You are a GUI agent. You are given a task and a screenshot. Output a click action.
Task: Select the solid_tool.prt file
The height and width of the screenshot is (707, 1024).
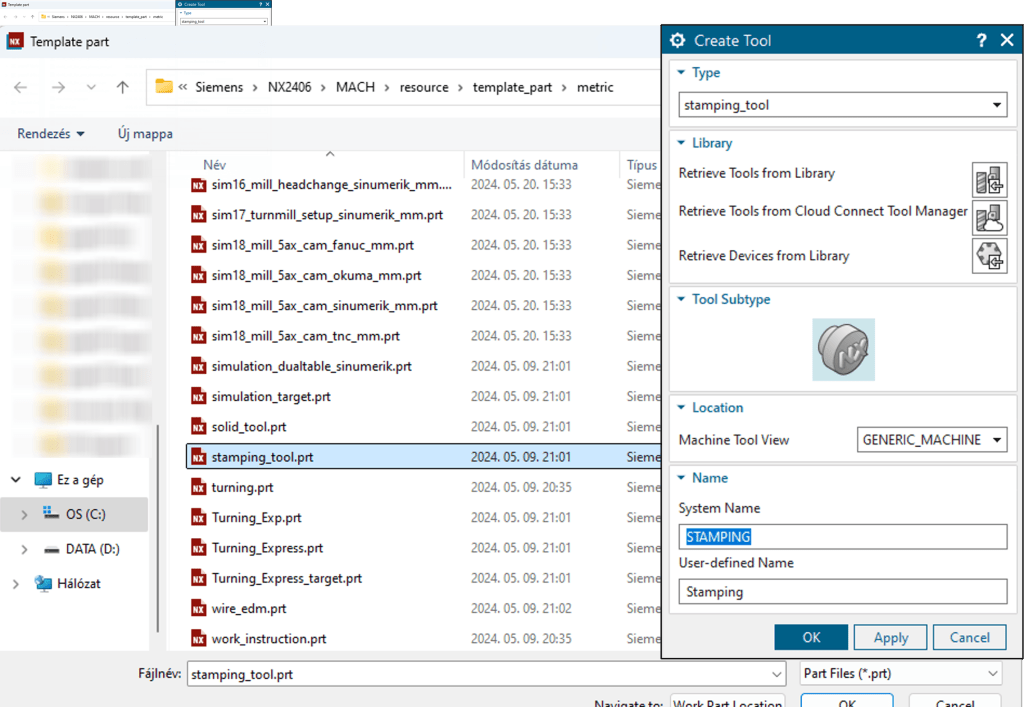click(249, 427)
